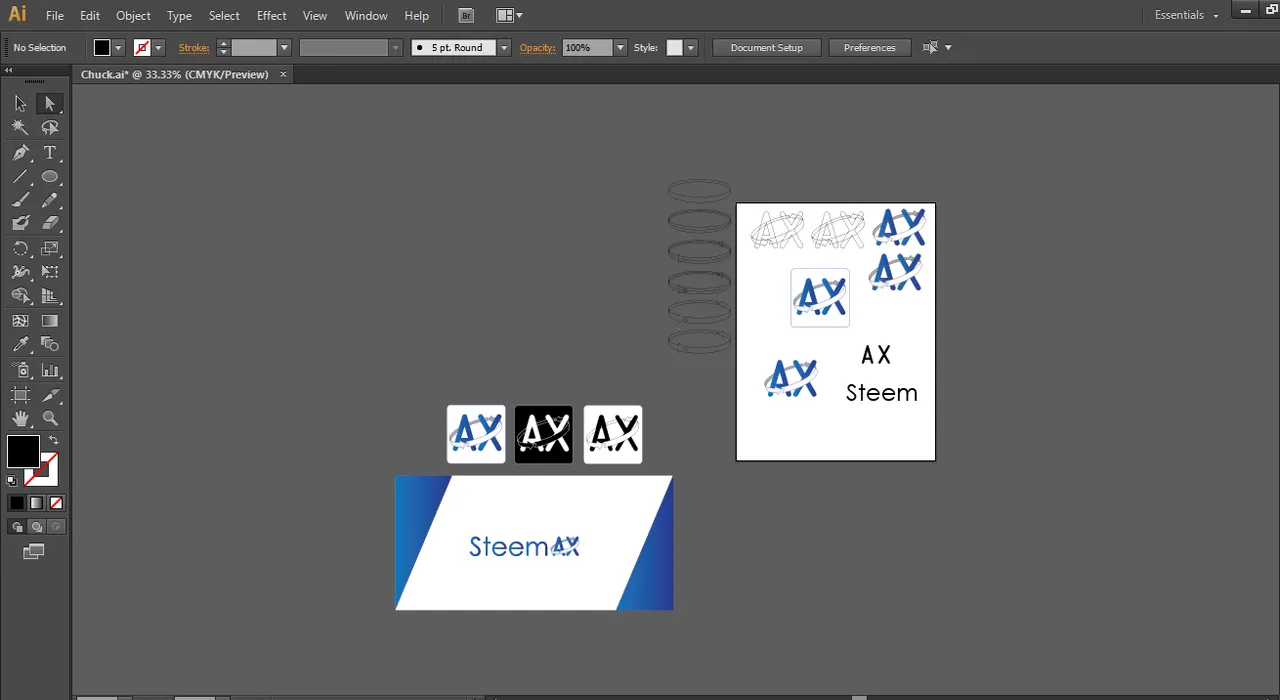Select the Free Transform tool
This screenshot has width=1280, height=700.
pyautogui.click(x=50, y=272)
